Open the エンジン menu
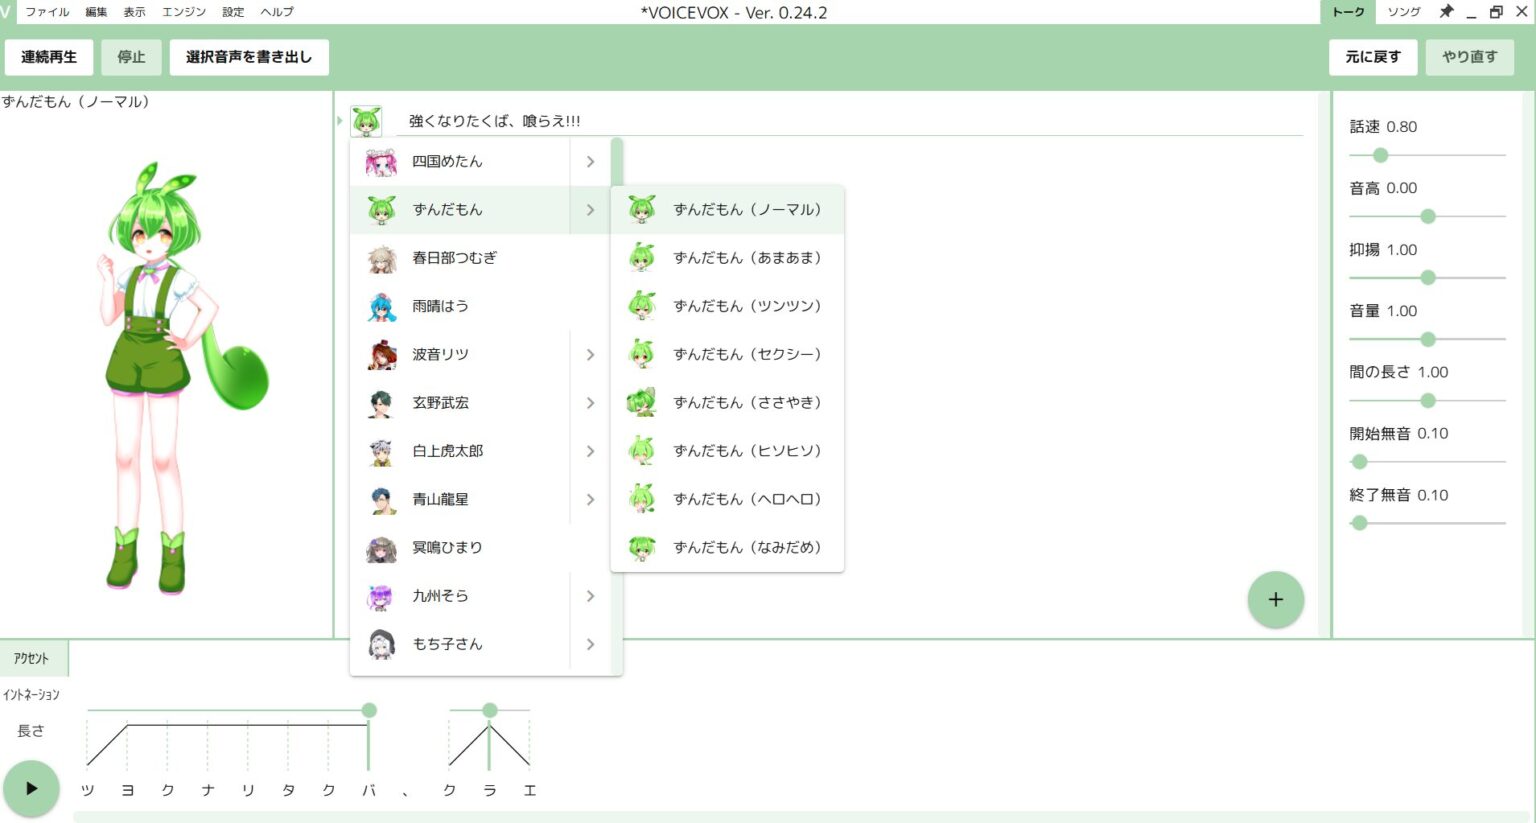 pos(186,12)
